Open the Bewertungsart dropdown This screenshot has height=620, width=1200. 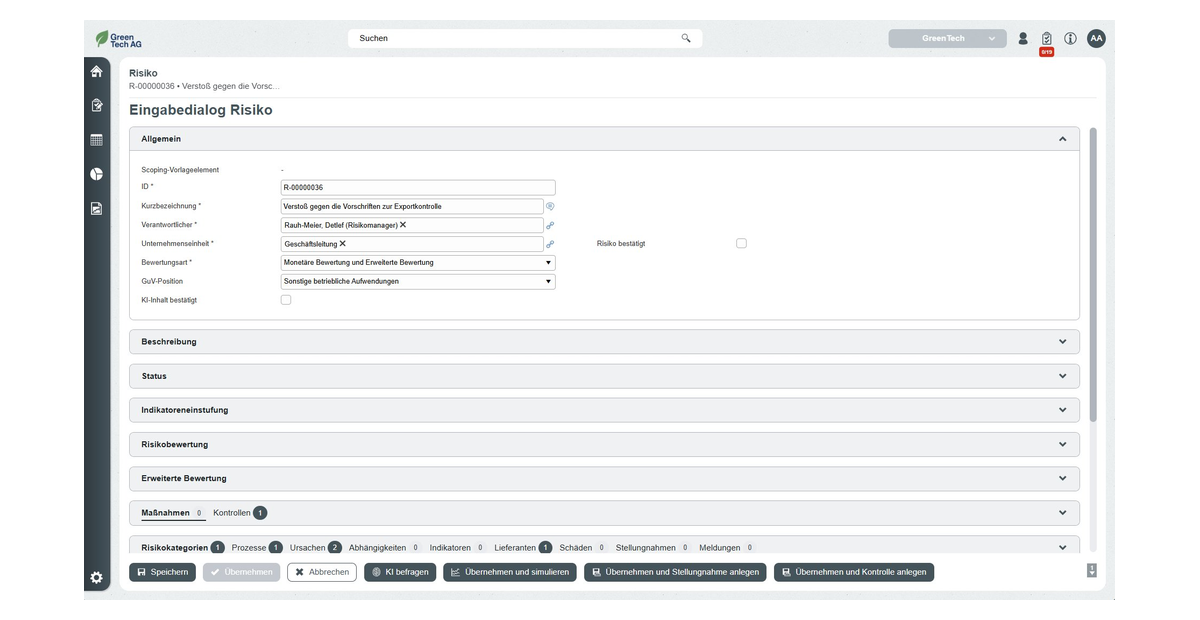coord(418,263)
